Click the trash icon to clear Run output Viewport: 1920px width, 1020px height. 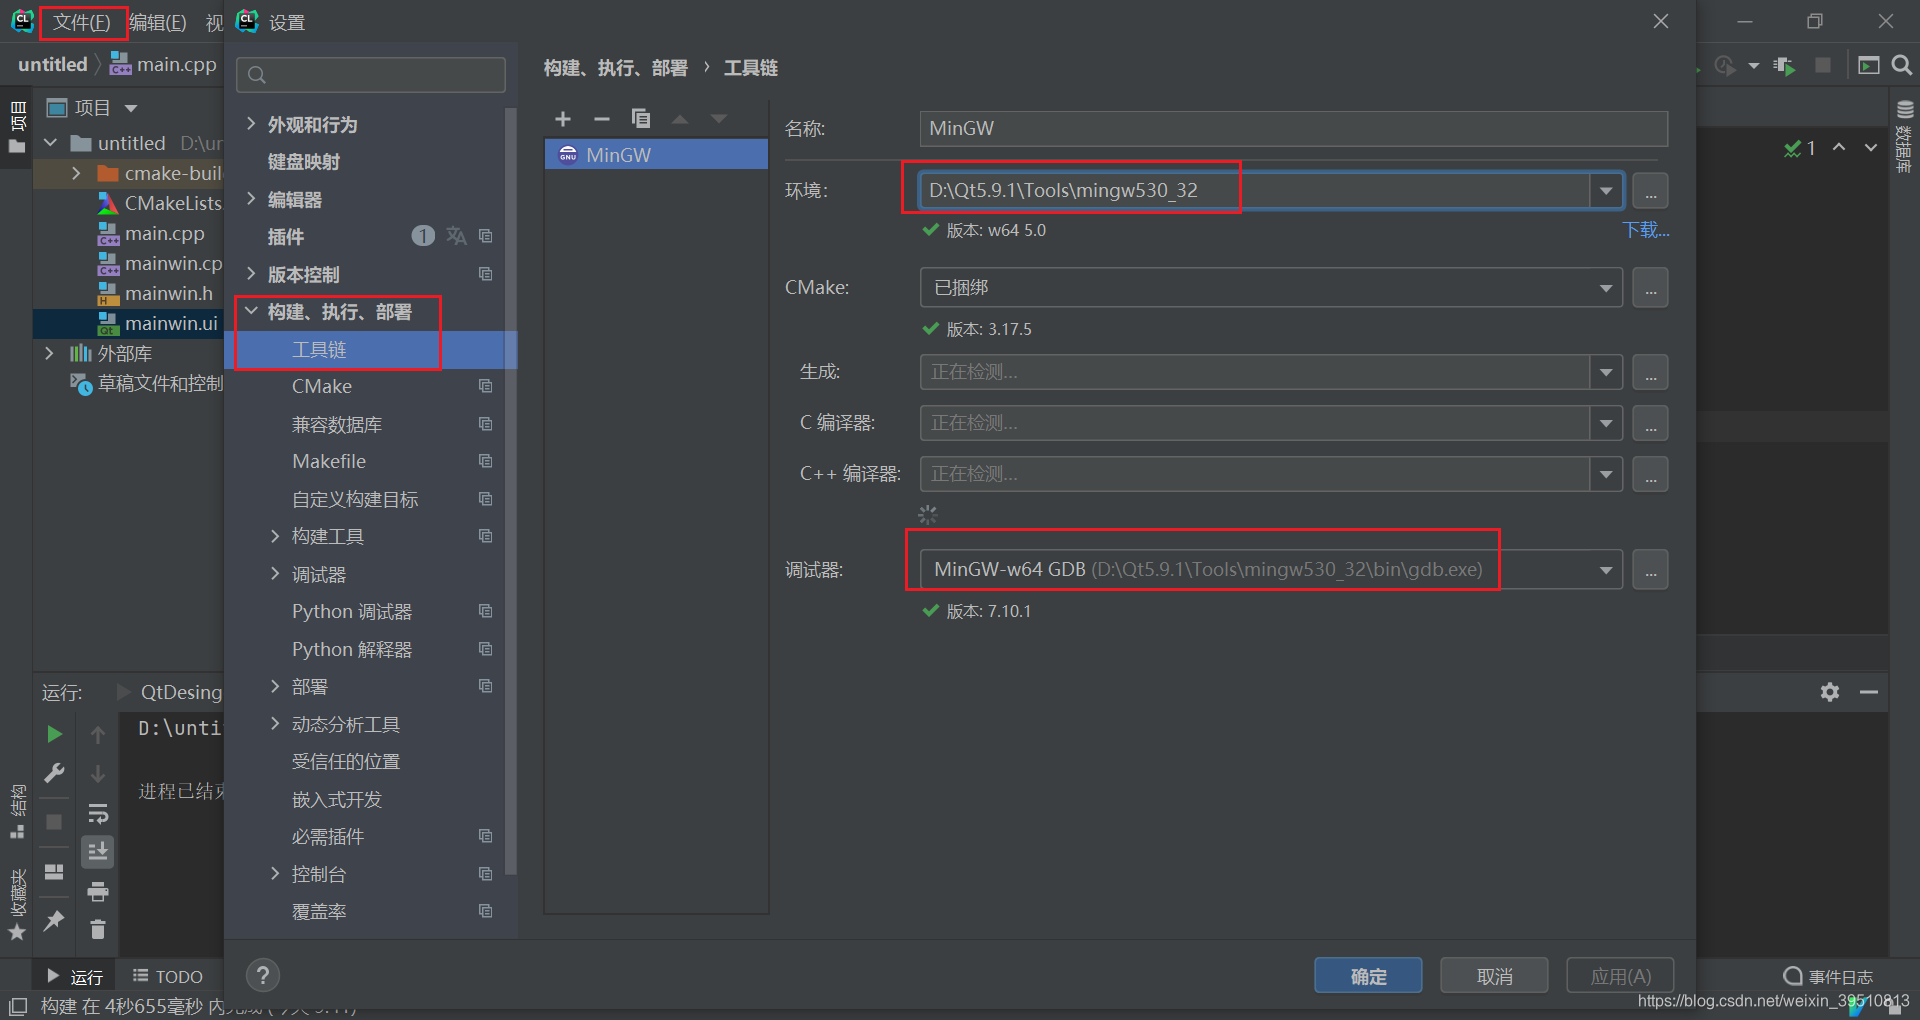click(x=98, y=930)
